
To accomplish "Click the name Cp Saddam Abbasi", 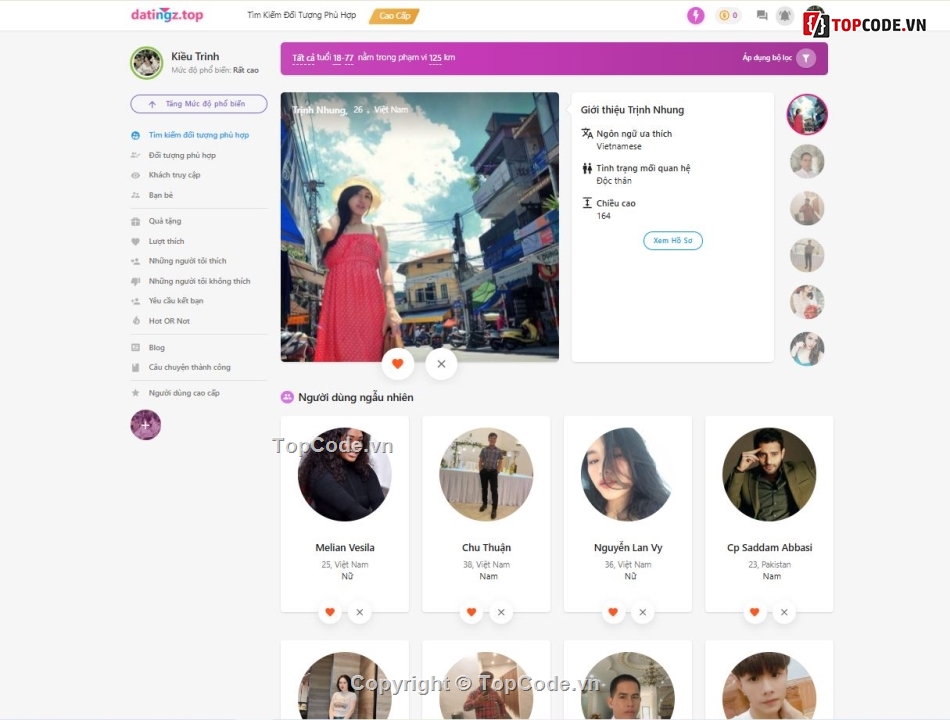I will pyautogui.click(x=769, y=547).
